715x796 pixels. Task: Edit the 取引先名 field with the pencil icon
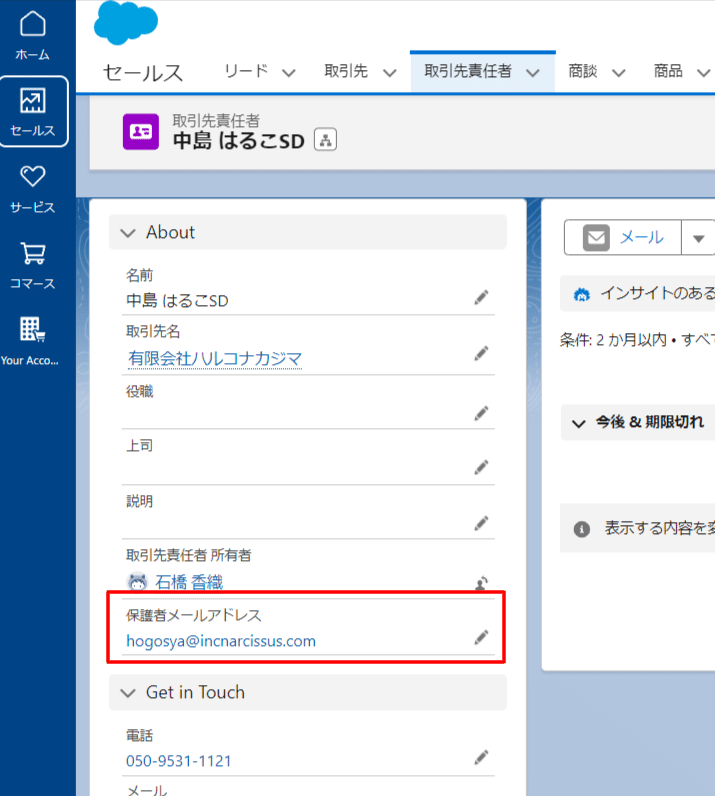[481, 353]
